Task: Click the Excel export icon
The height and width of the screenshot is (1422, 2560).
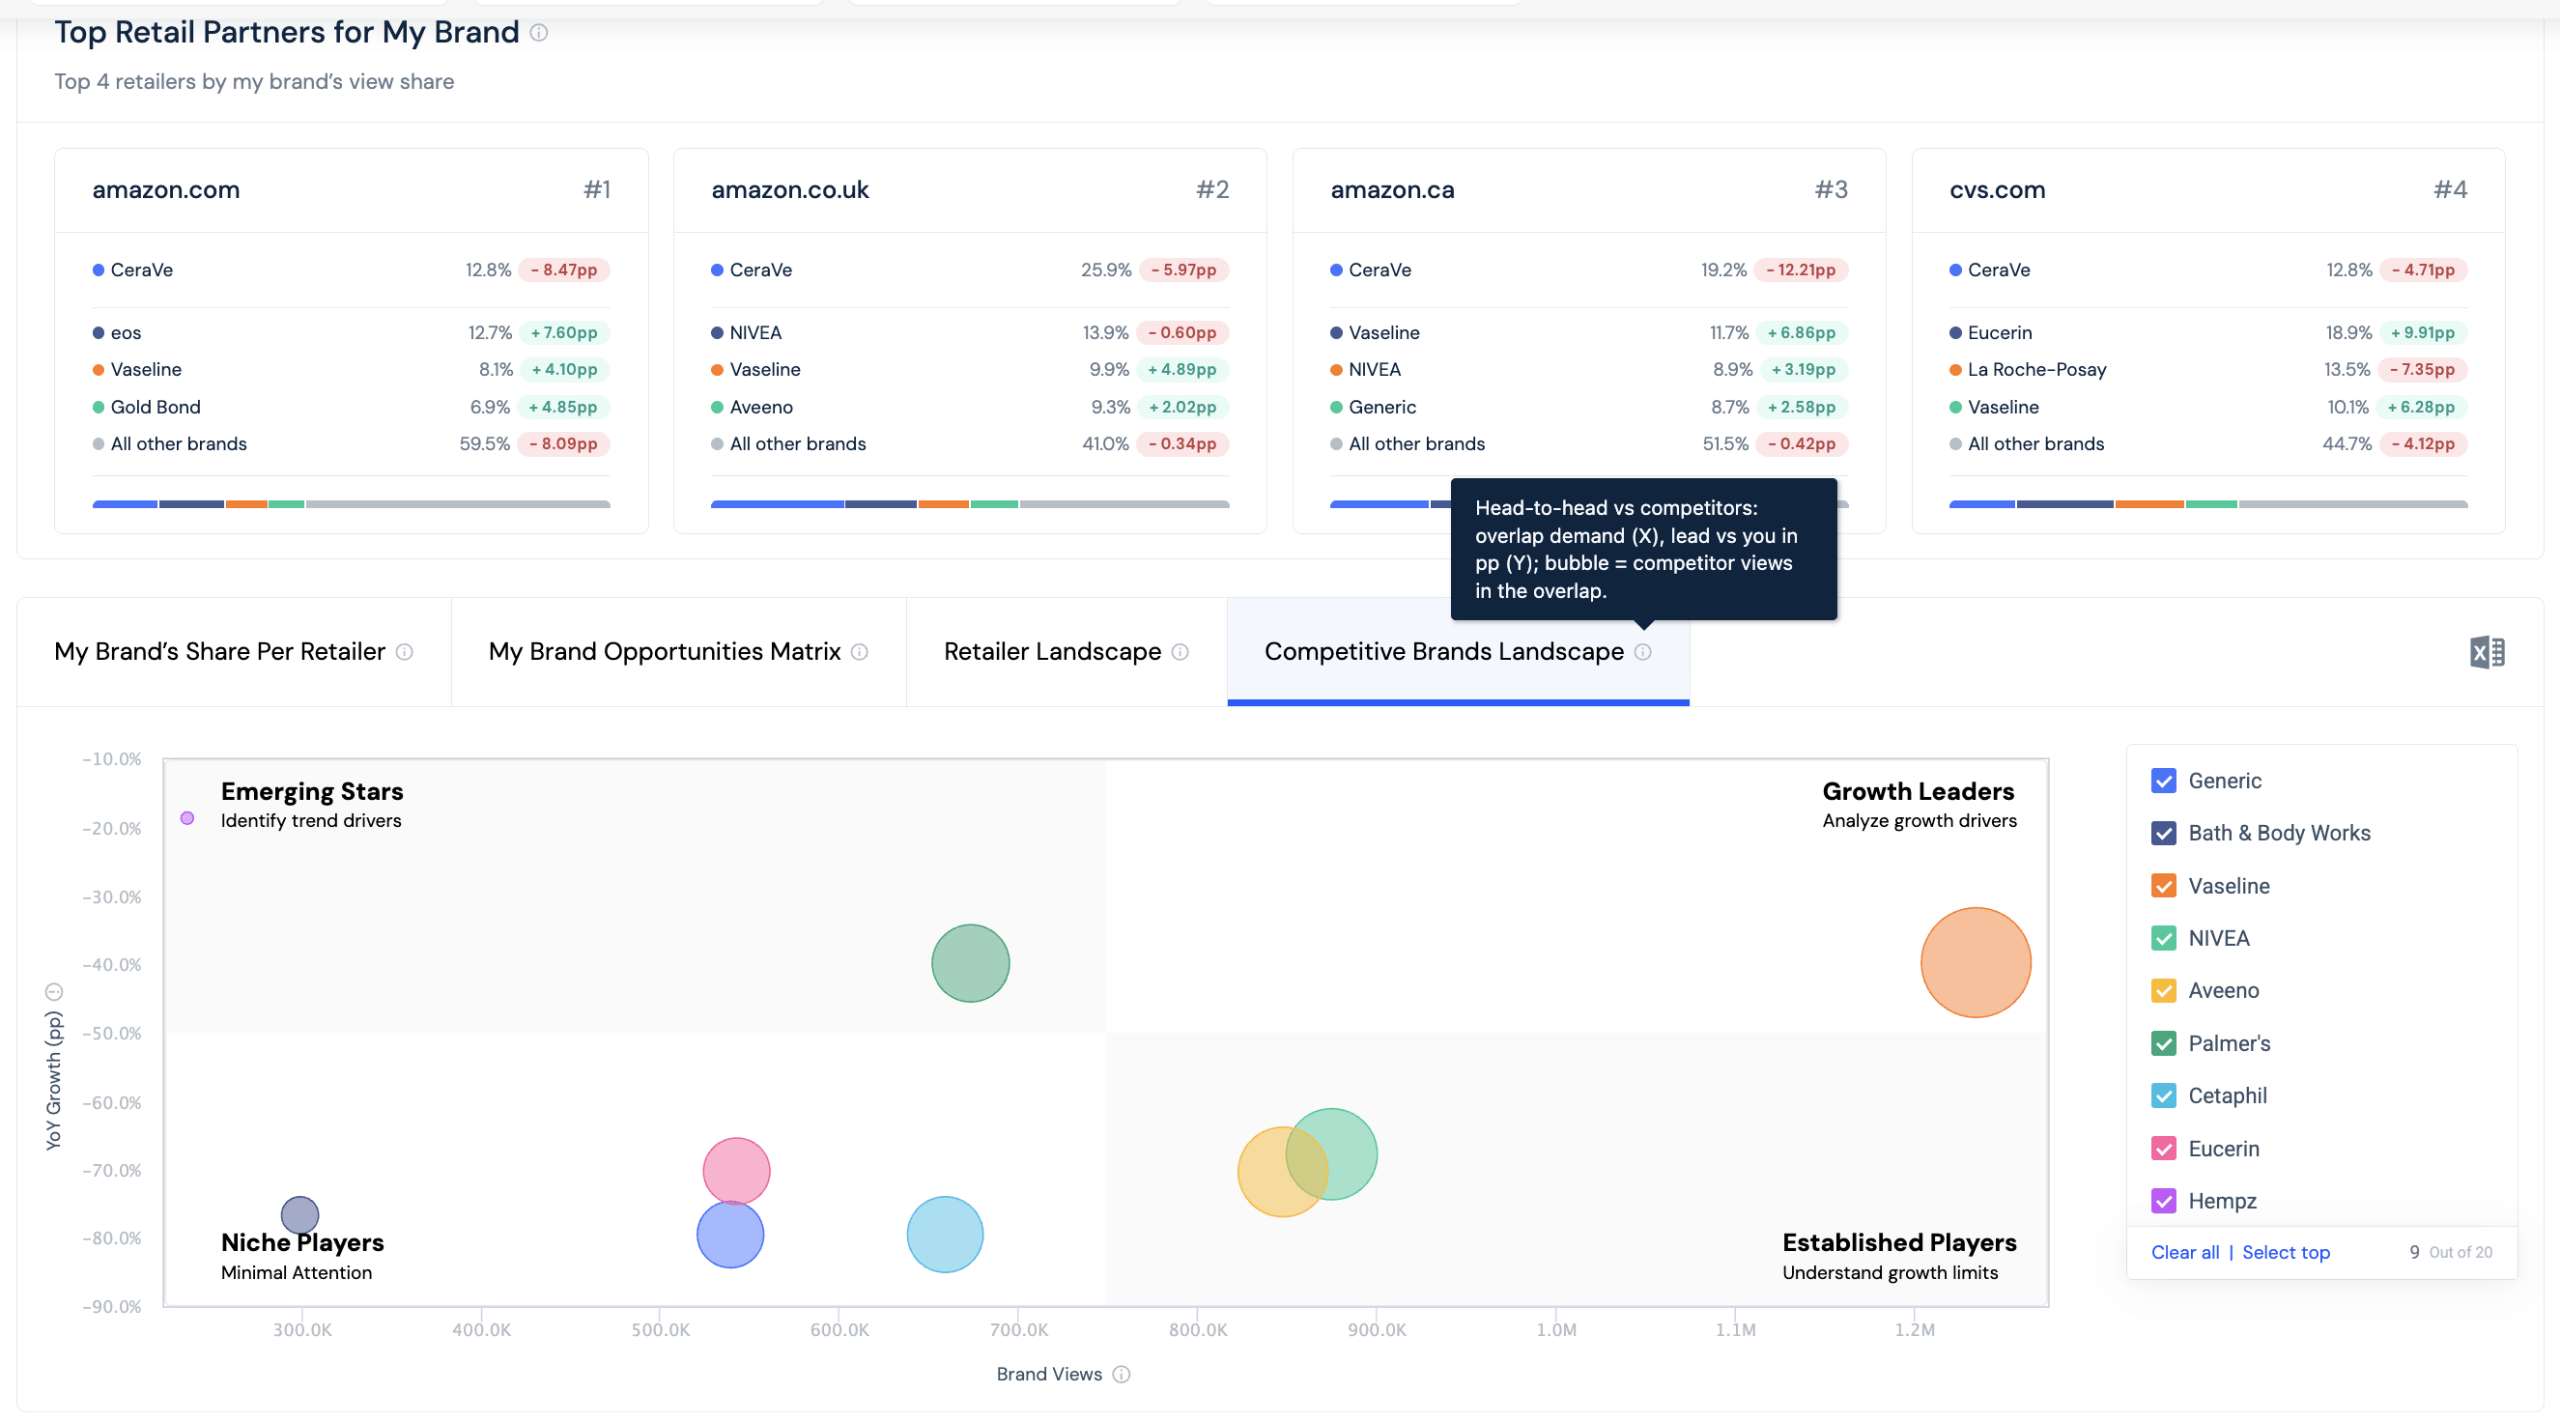Action: pos(2486,652)
